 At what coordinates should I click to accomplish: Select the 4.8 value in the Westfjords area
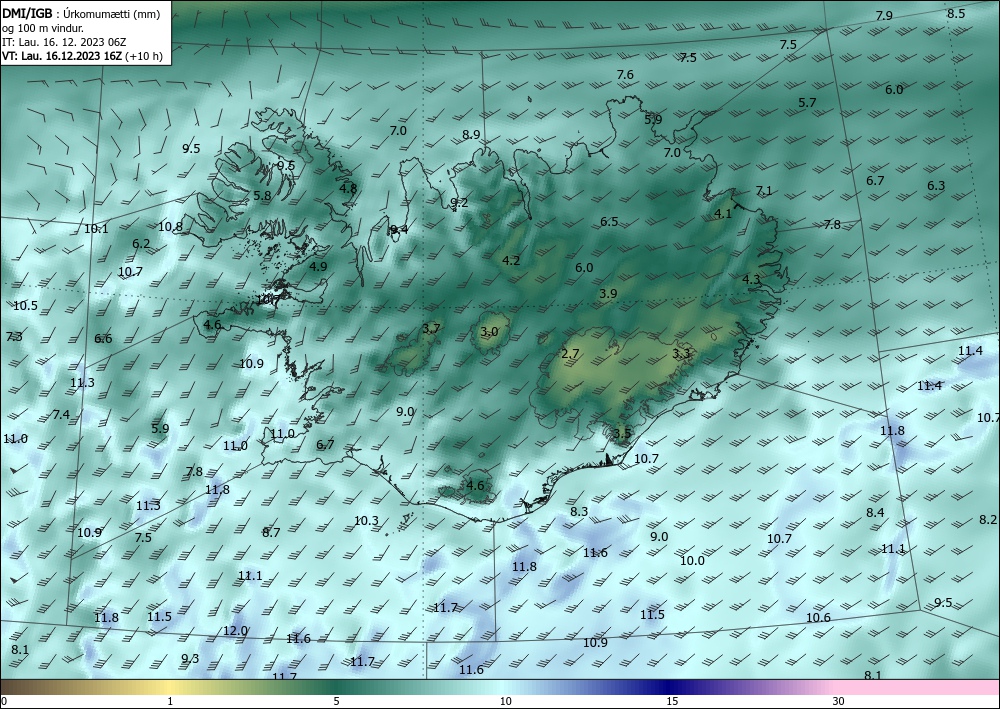tap(348, 189)
